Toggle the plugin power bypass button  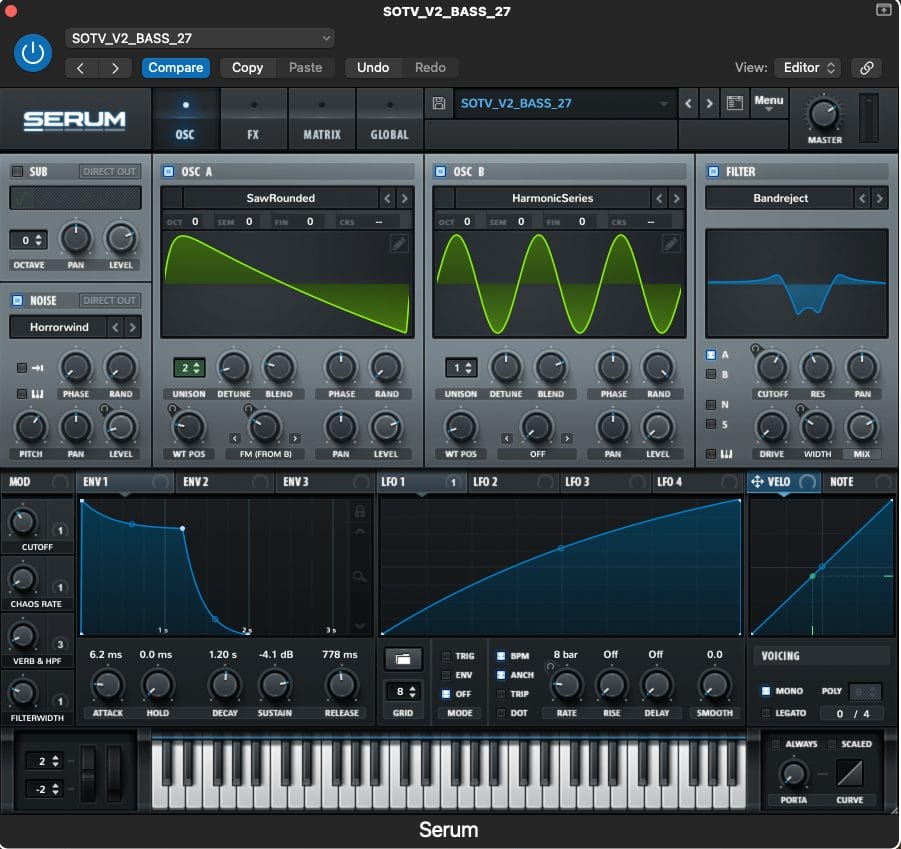33,53
